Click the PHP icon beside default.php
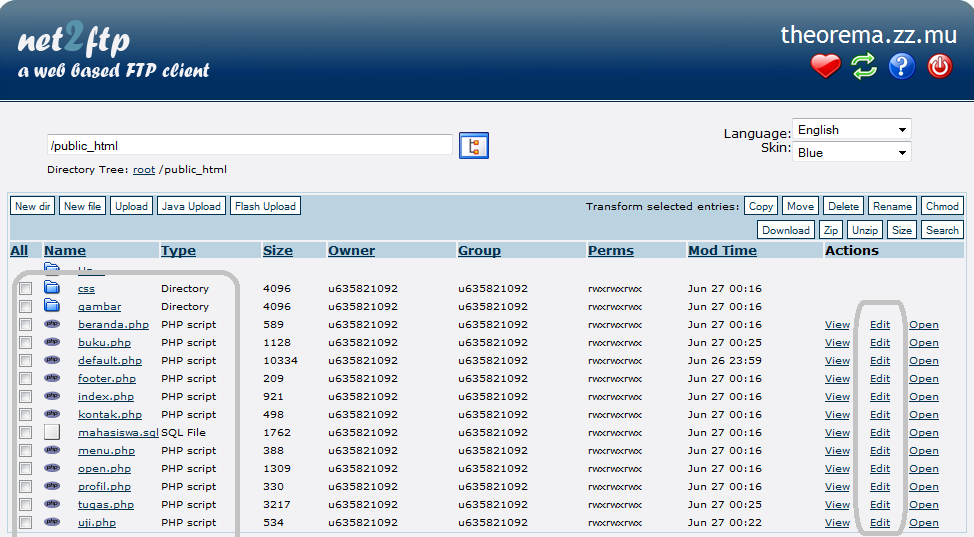The height and width of the screenshot is (537, 974). click(x=52, y=360)
